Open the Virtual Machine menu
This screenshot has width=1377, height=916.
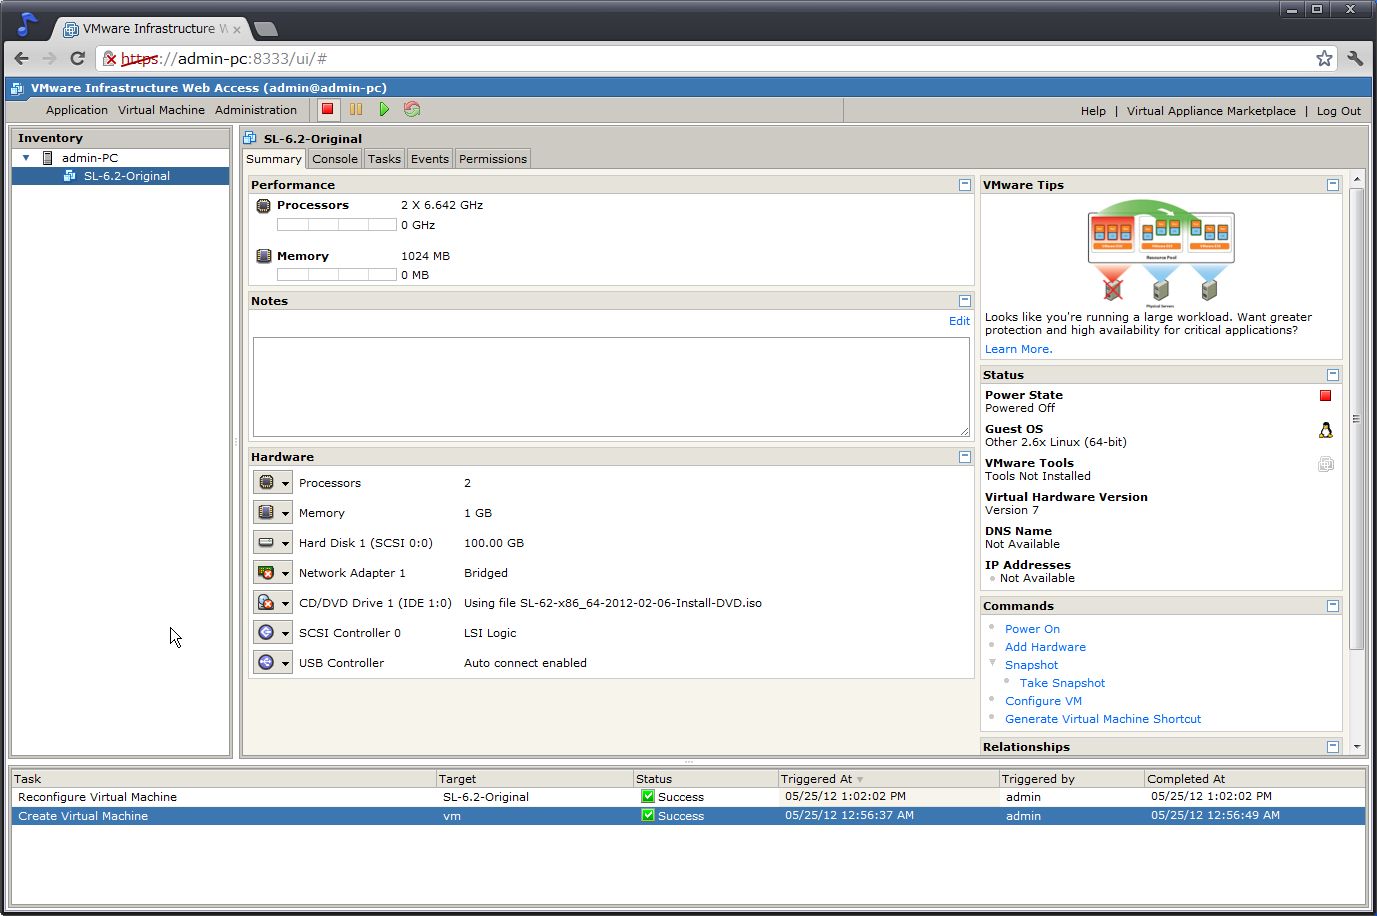tap(161, 110)
